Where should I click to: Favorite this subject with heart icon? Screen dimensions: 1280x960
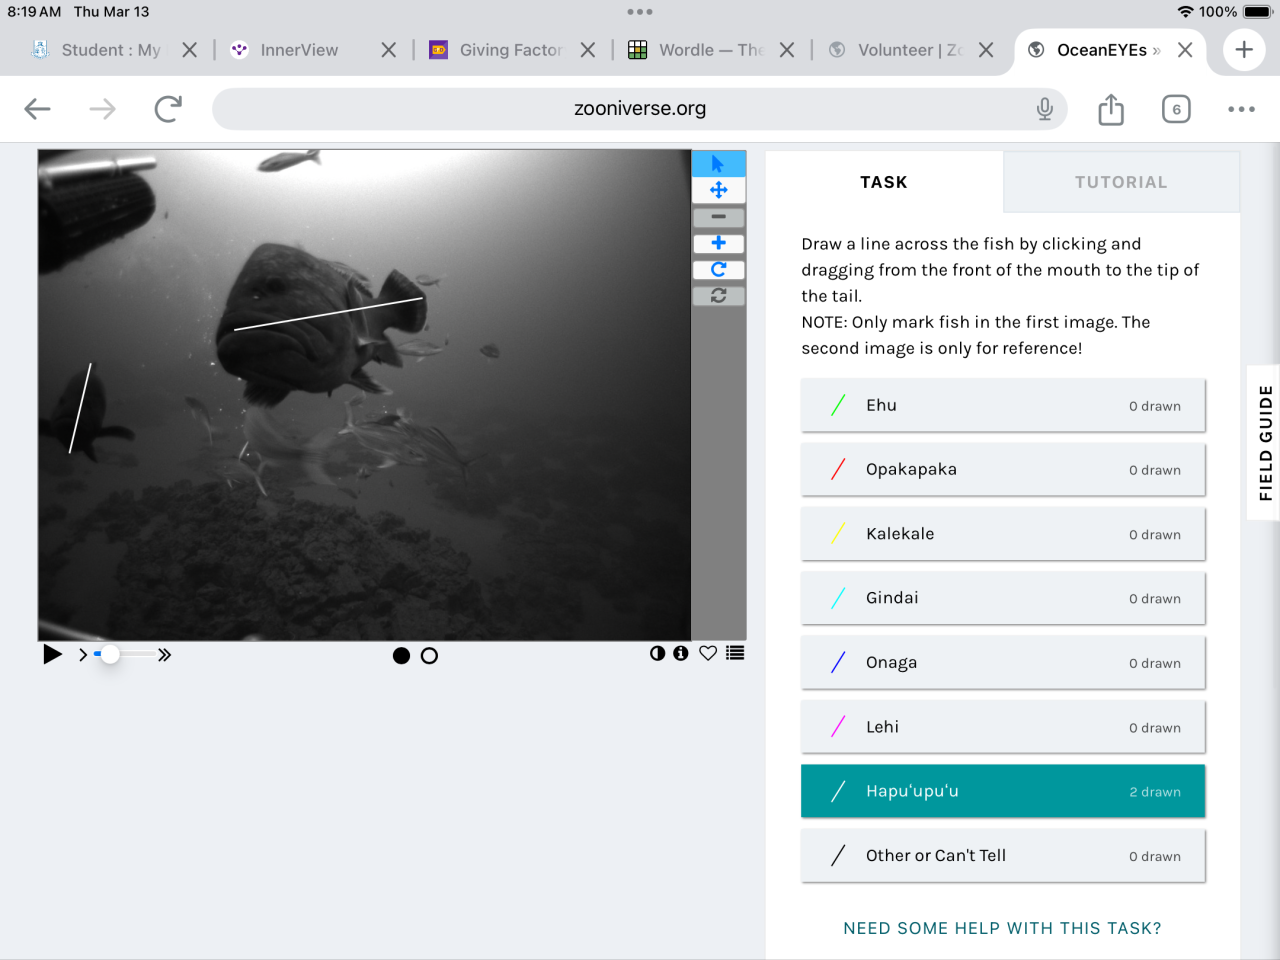[708, 653]
